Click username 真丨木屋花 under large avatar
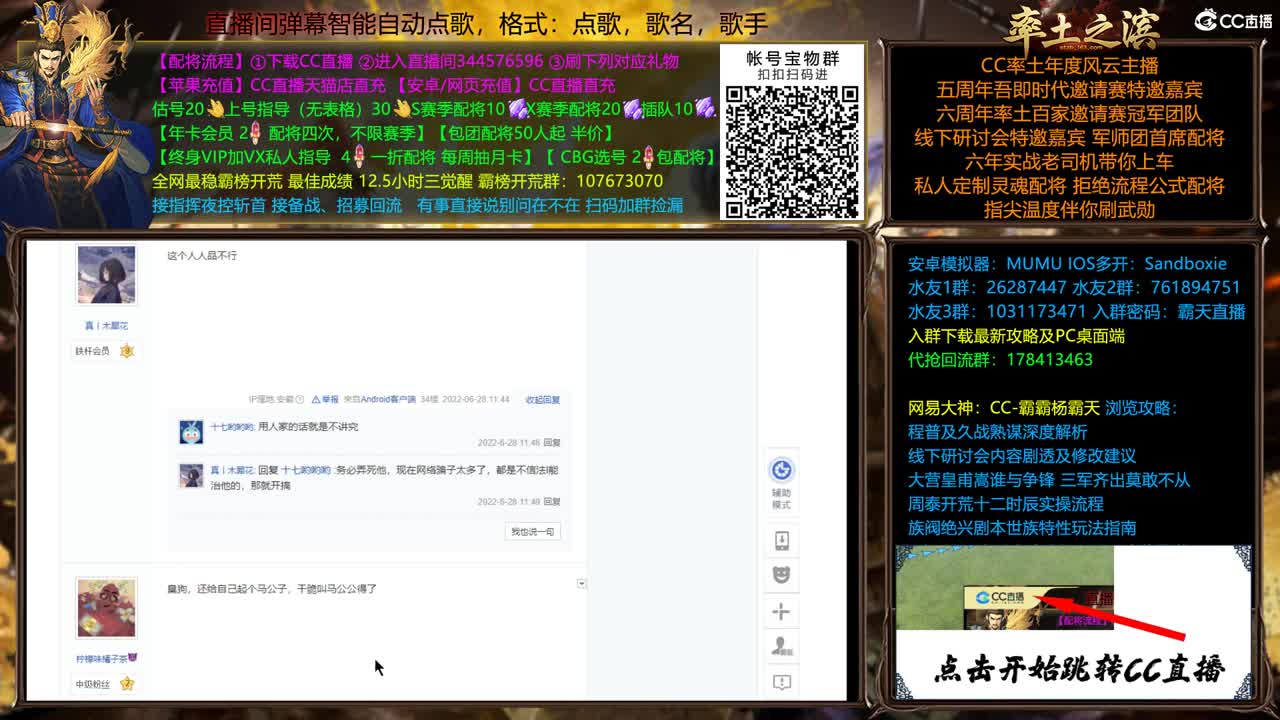This screenshot has height=720, width=1280. (x=106, y=326)
